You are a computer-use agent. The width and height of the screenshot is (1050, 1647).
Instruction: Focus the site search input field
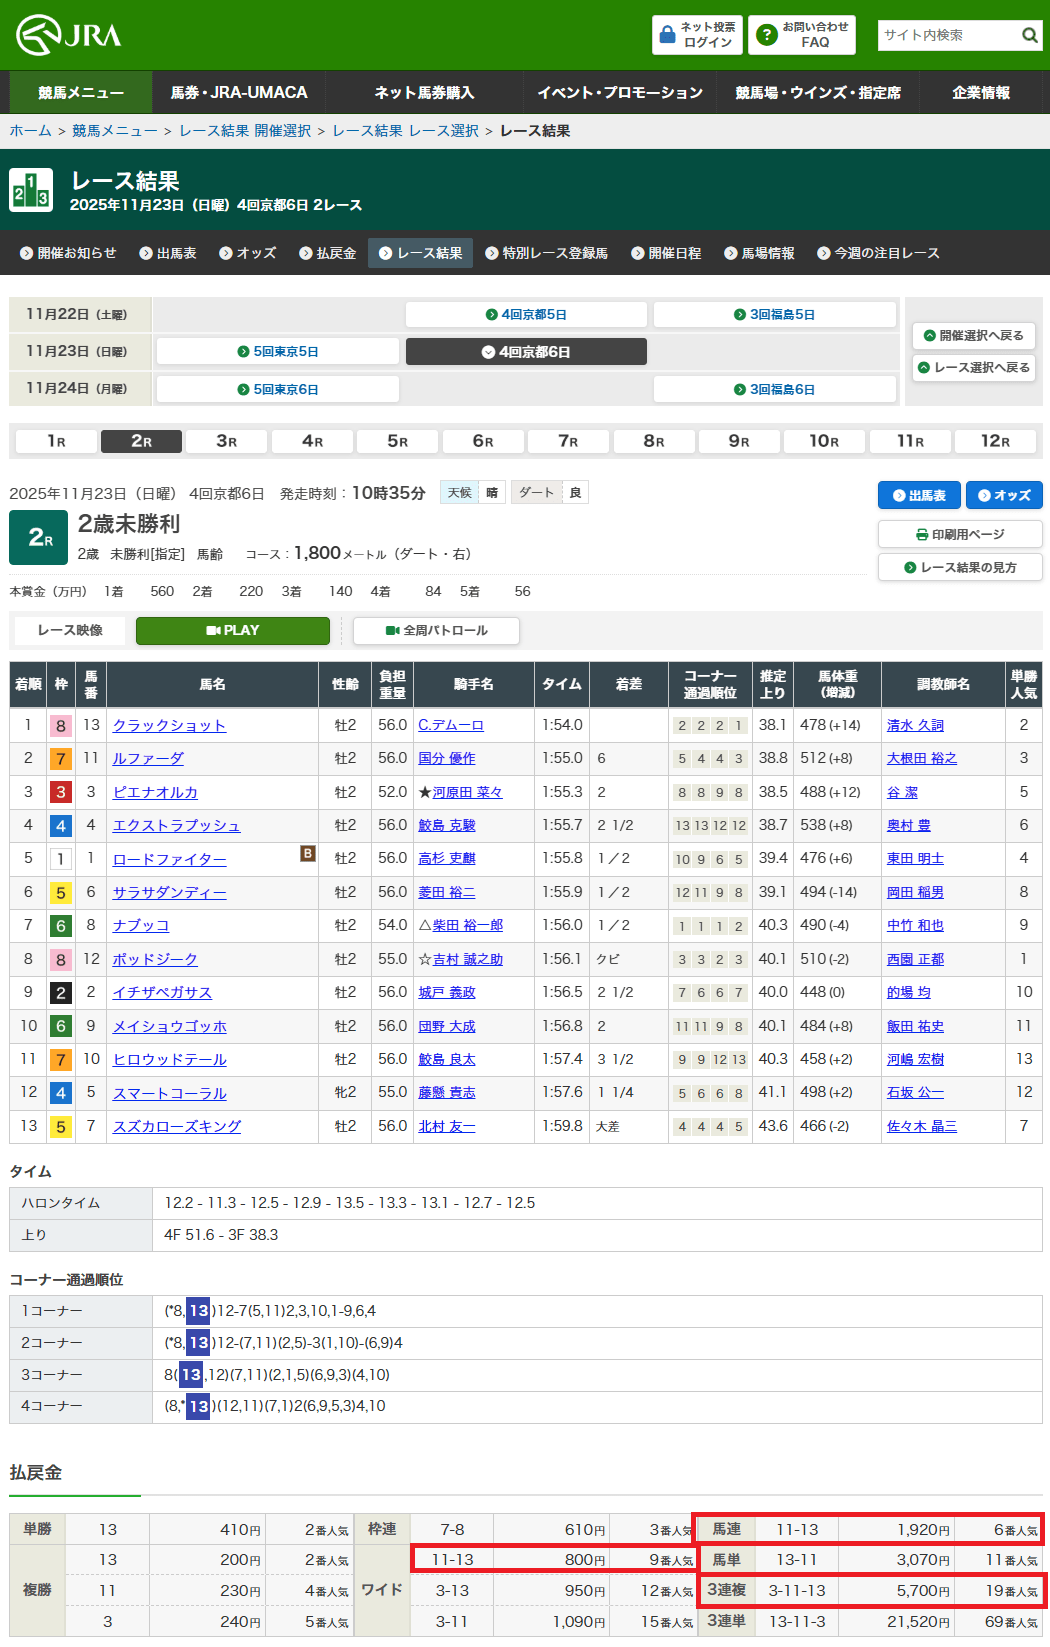pyautogui.click(x=945, y=35)
